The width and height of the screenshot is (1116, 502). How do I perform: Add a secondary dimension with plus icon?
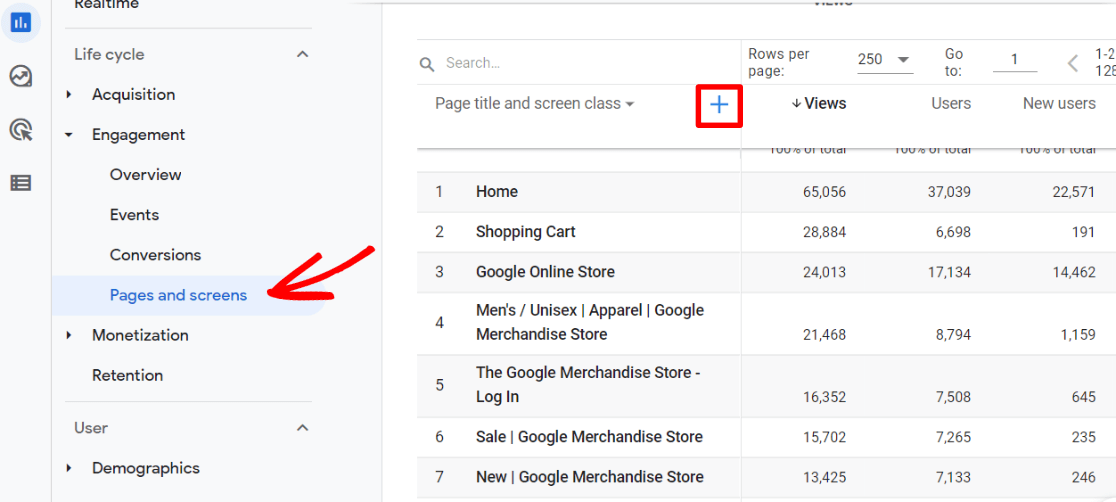click(x=720, y=105)
